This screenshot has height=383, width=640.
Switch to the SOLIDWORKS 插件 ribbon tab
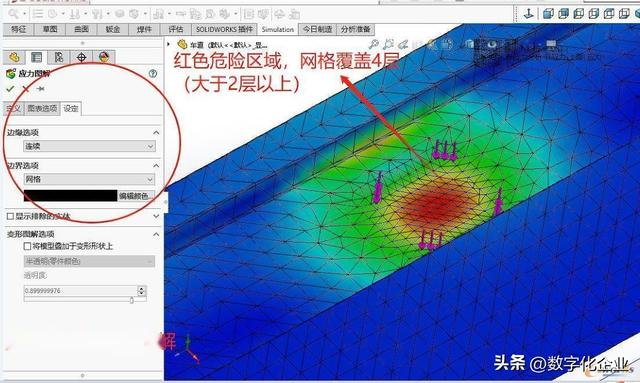(x=224, y=29)
